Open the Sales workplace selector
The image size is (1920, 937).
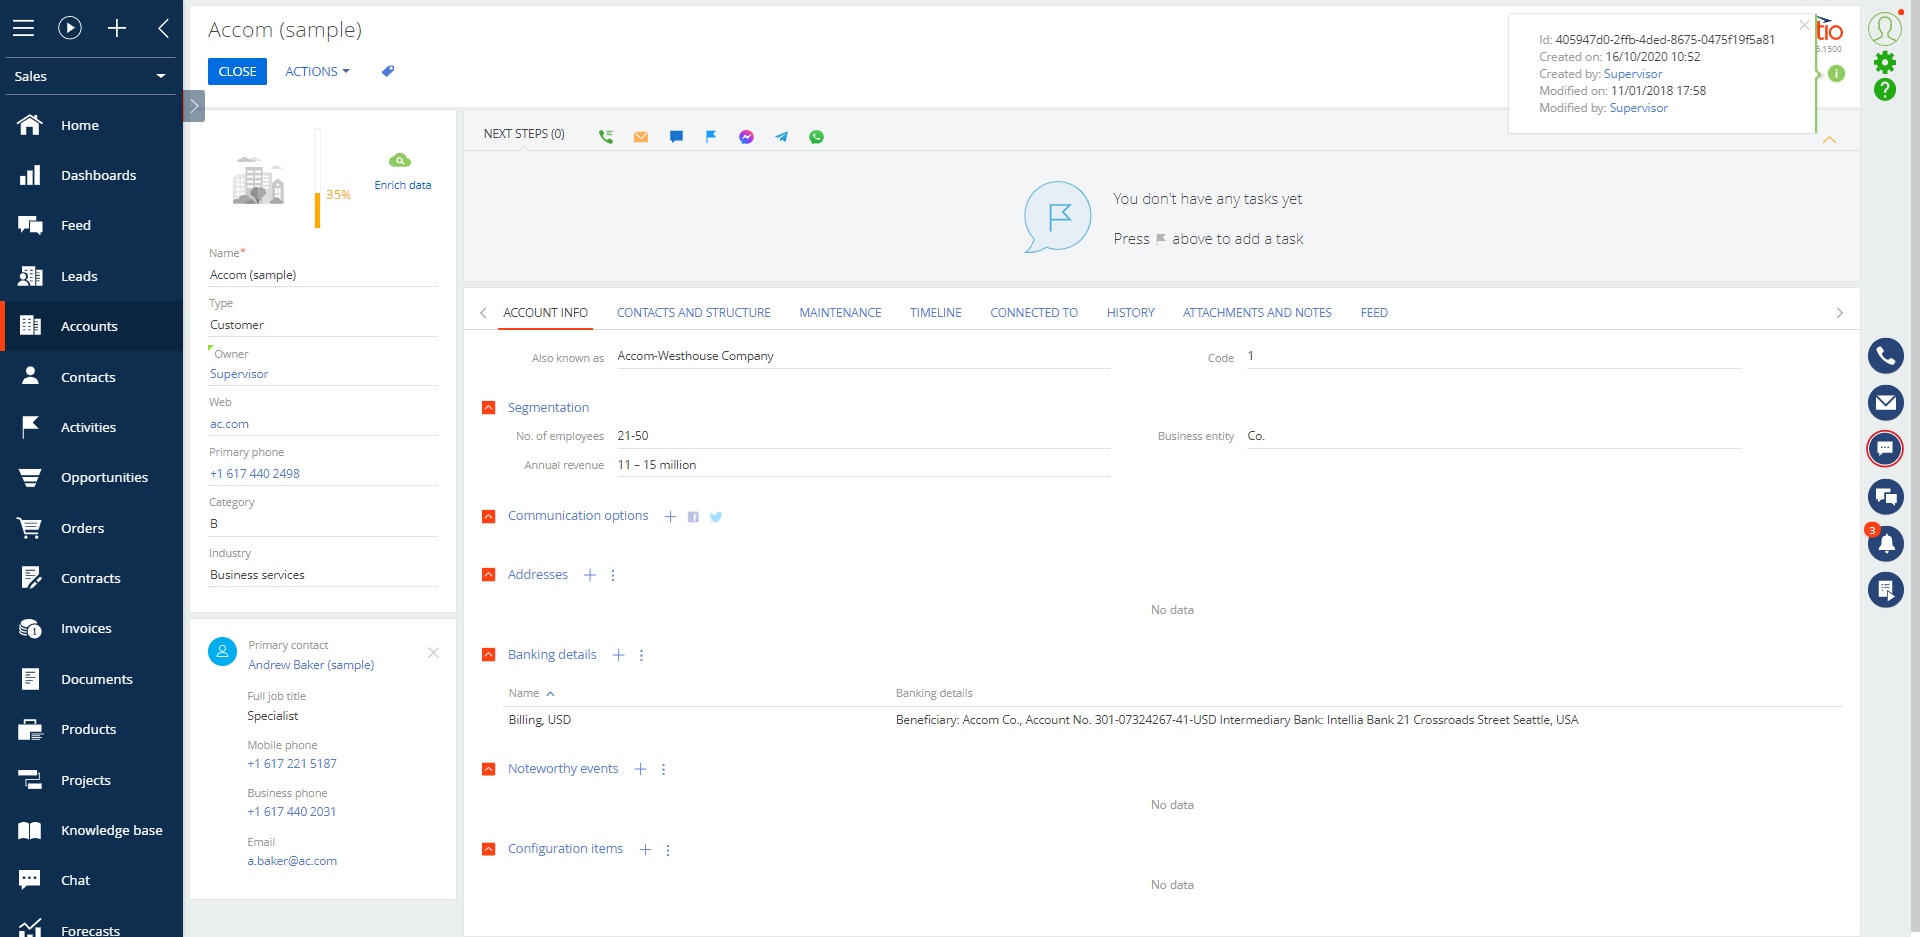tap(90, 76)
